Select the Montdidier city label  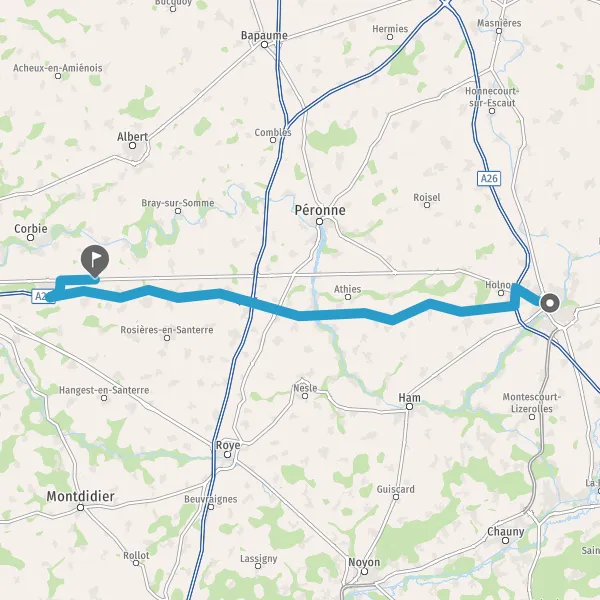point(80,496)
